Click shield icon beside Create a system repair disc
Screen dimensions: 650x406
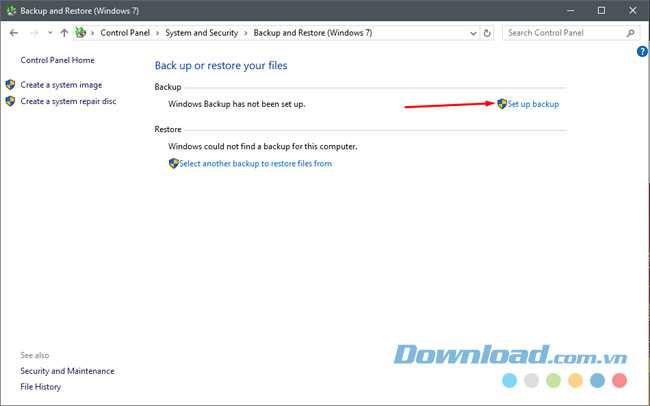10,101
